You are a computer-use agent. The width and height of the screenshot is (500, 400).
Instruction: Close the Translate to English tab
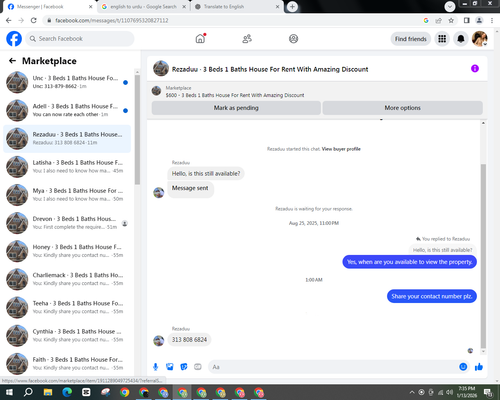(277, 7)
